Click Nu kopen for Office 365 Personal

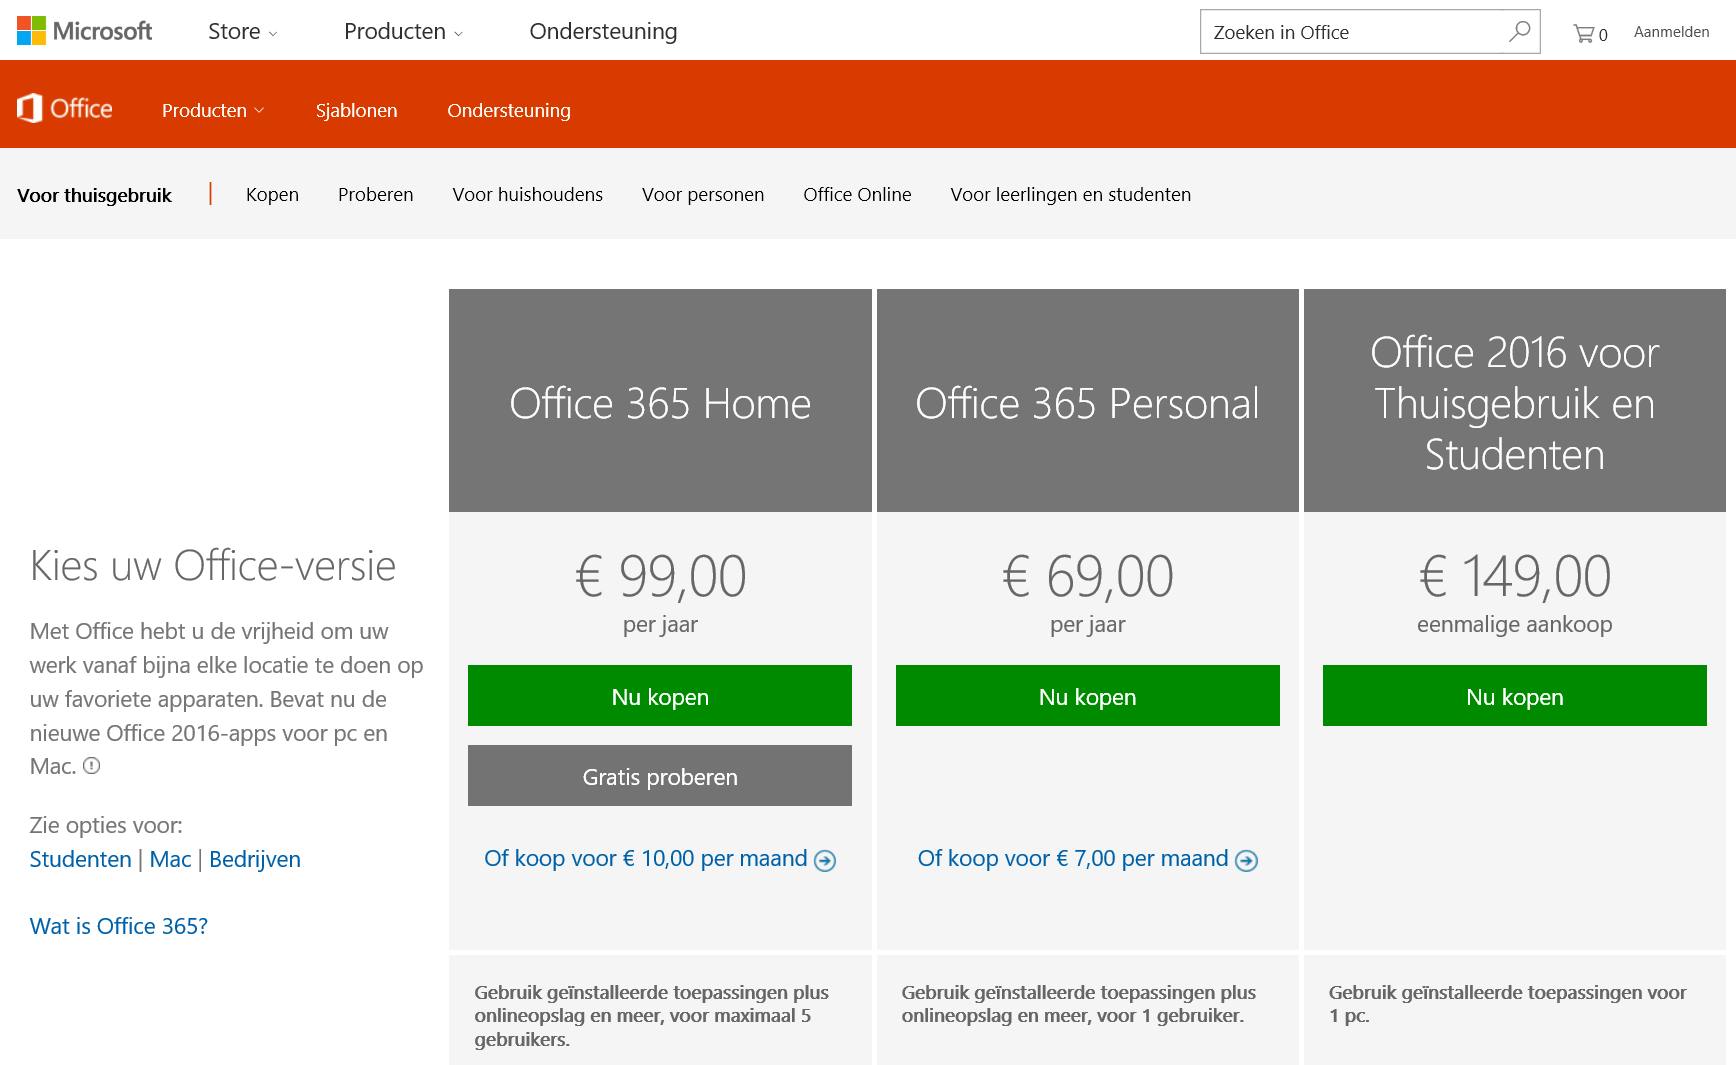(1087, 696)
